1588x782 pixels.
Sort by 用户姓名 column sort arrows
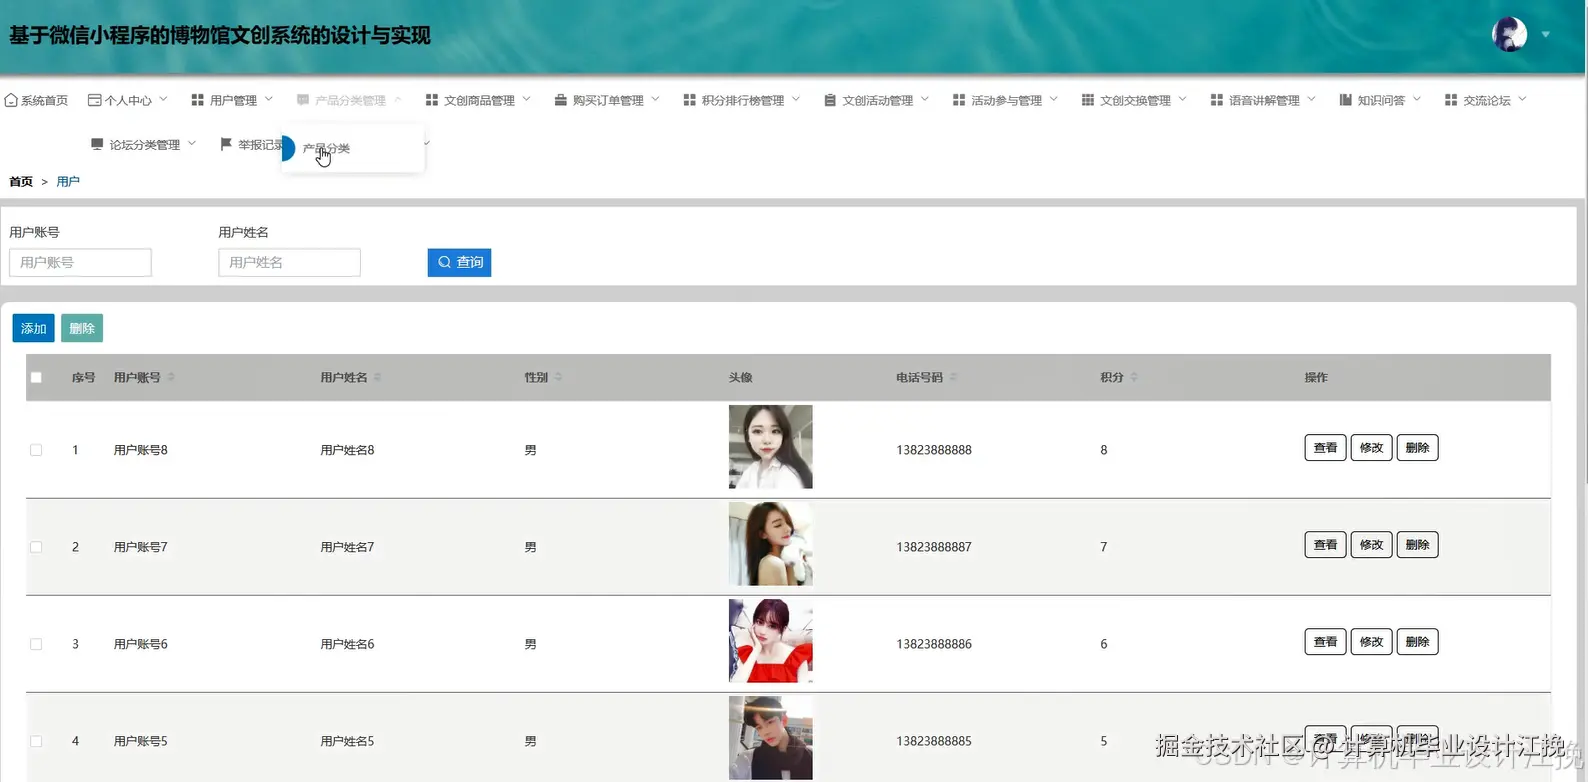[377, 377]
